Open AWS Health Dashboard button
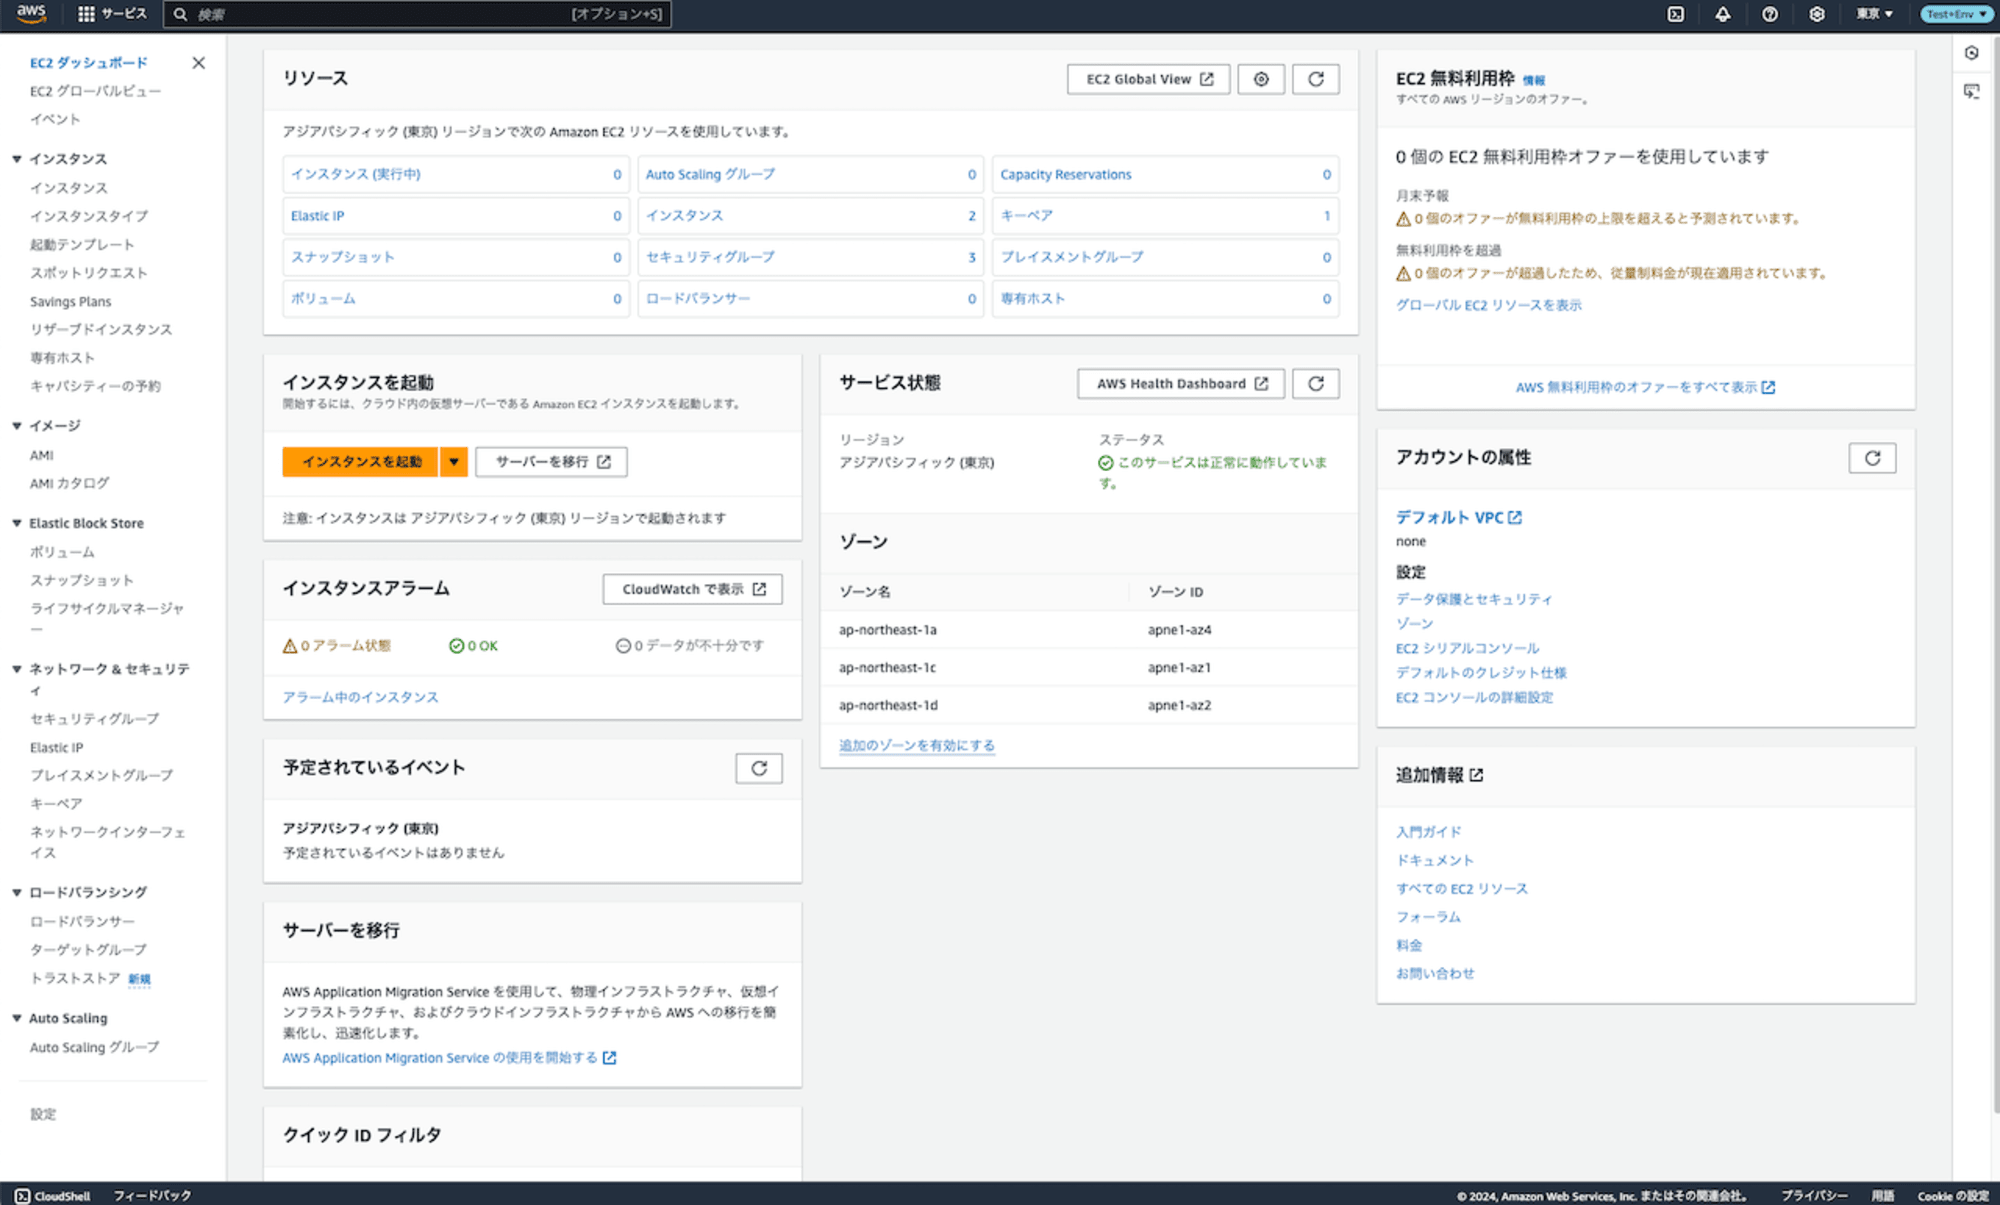The image size is (2000, 1205). [x=1181, y=384]
